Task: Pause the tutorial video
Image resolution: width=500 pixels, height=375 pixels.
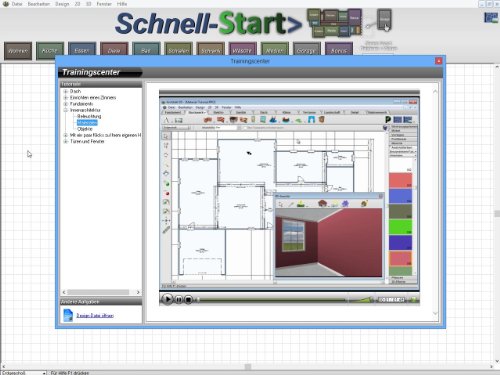Action: (179, 300)
